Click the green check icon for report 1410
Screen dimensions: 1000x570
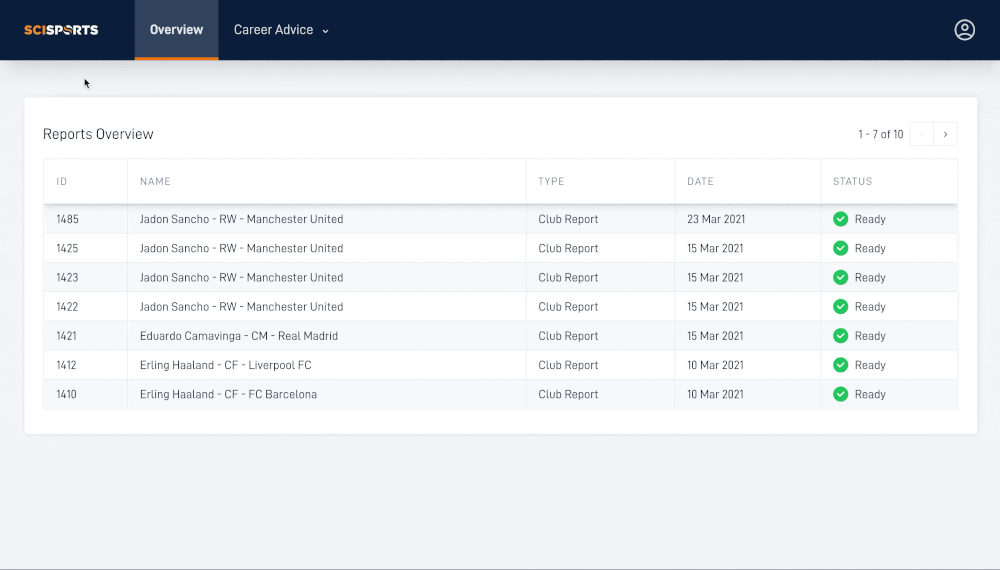click(841, 395)
